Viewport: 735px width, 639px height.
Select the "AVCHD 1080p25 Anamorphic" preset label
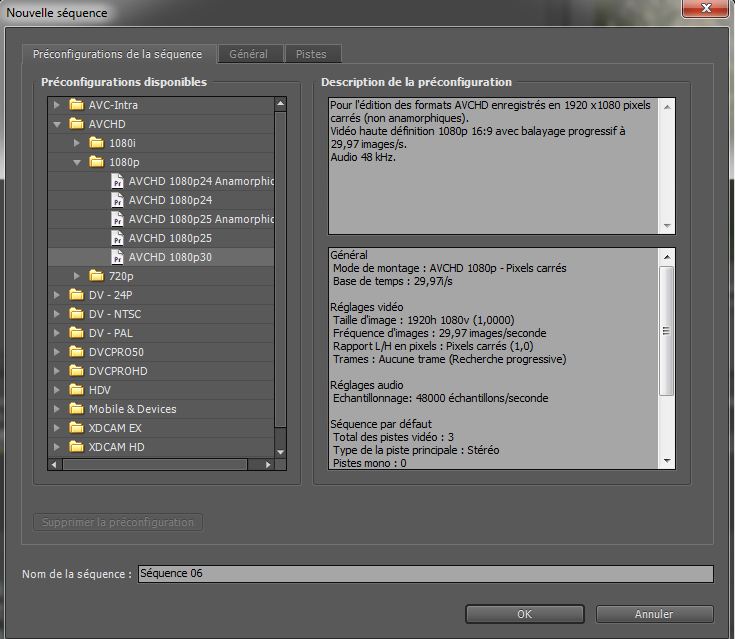[x=201, y=219]
